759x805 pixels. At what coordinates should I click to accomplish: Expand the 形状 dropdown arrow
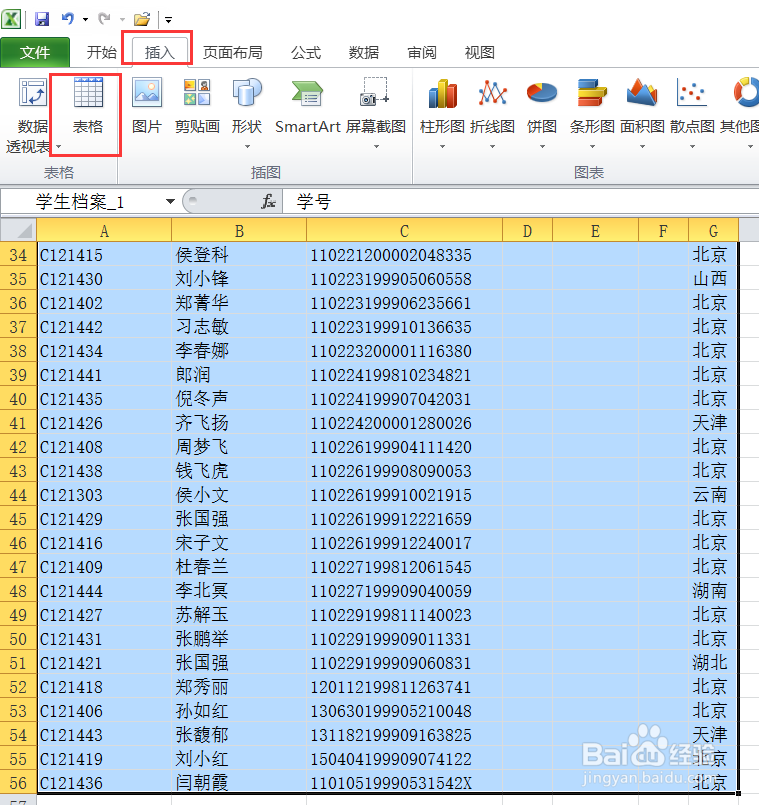(x=247, y=147)
